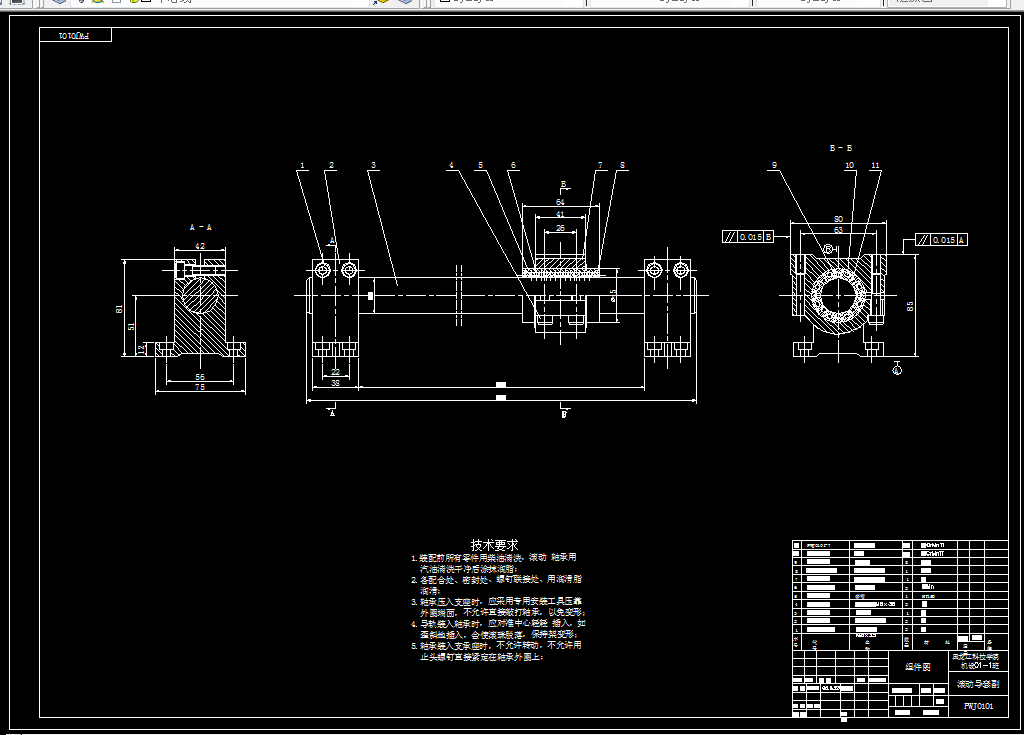Click the 技术要求 heading text
This screenshot has height=735, width=1024.
(494, 545)
